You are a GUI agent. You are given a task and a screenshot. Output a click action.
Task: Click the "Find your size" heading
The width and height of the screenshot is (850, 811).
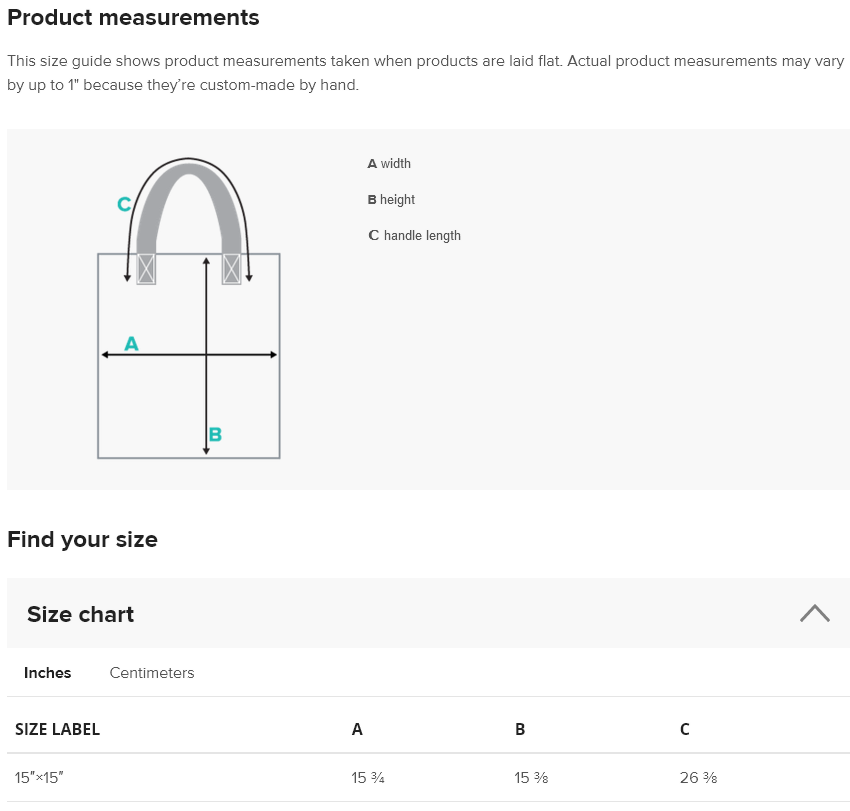pyautogui.click(x=82, y=539)
